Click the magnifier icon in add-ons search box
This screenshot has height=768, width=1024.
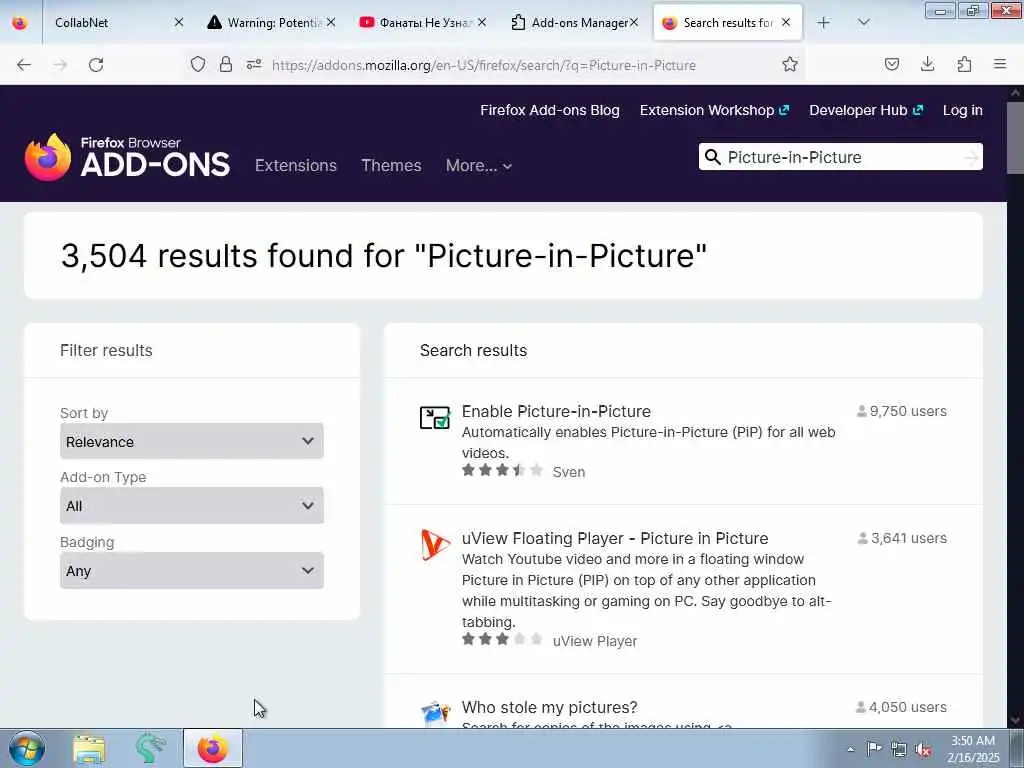click(713, 157)
